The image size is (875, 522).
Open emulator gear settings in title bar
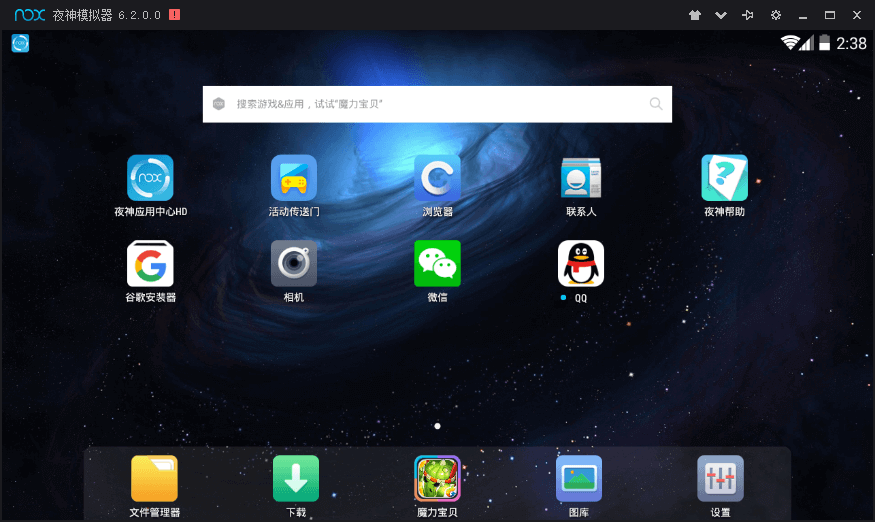click(776, 15)
